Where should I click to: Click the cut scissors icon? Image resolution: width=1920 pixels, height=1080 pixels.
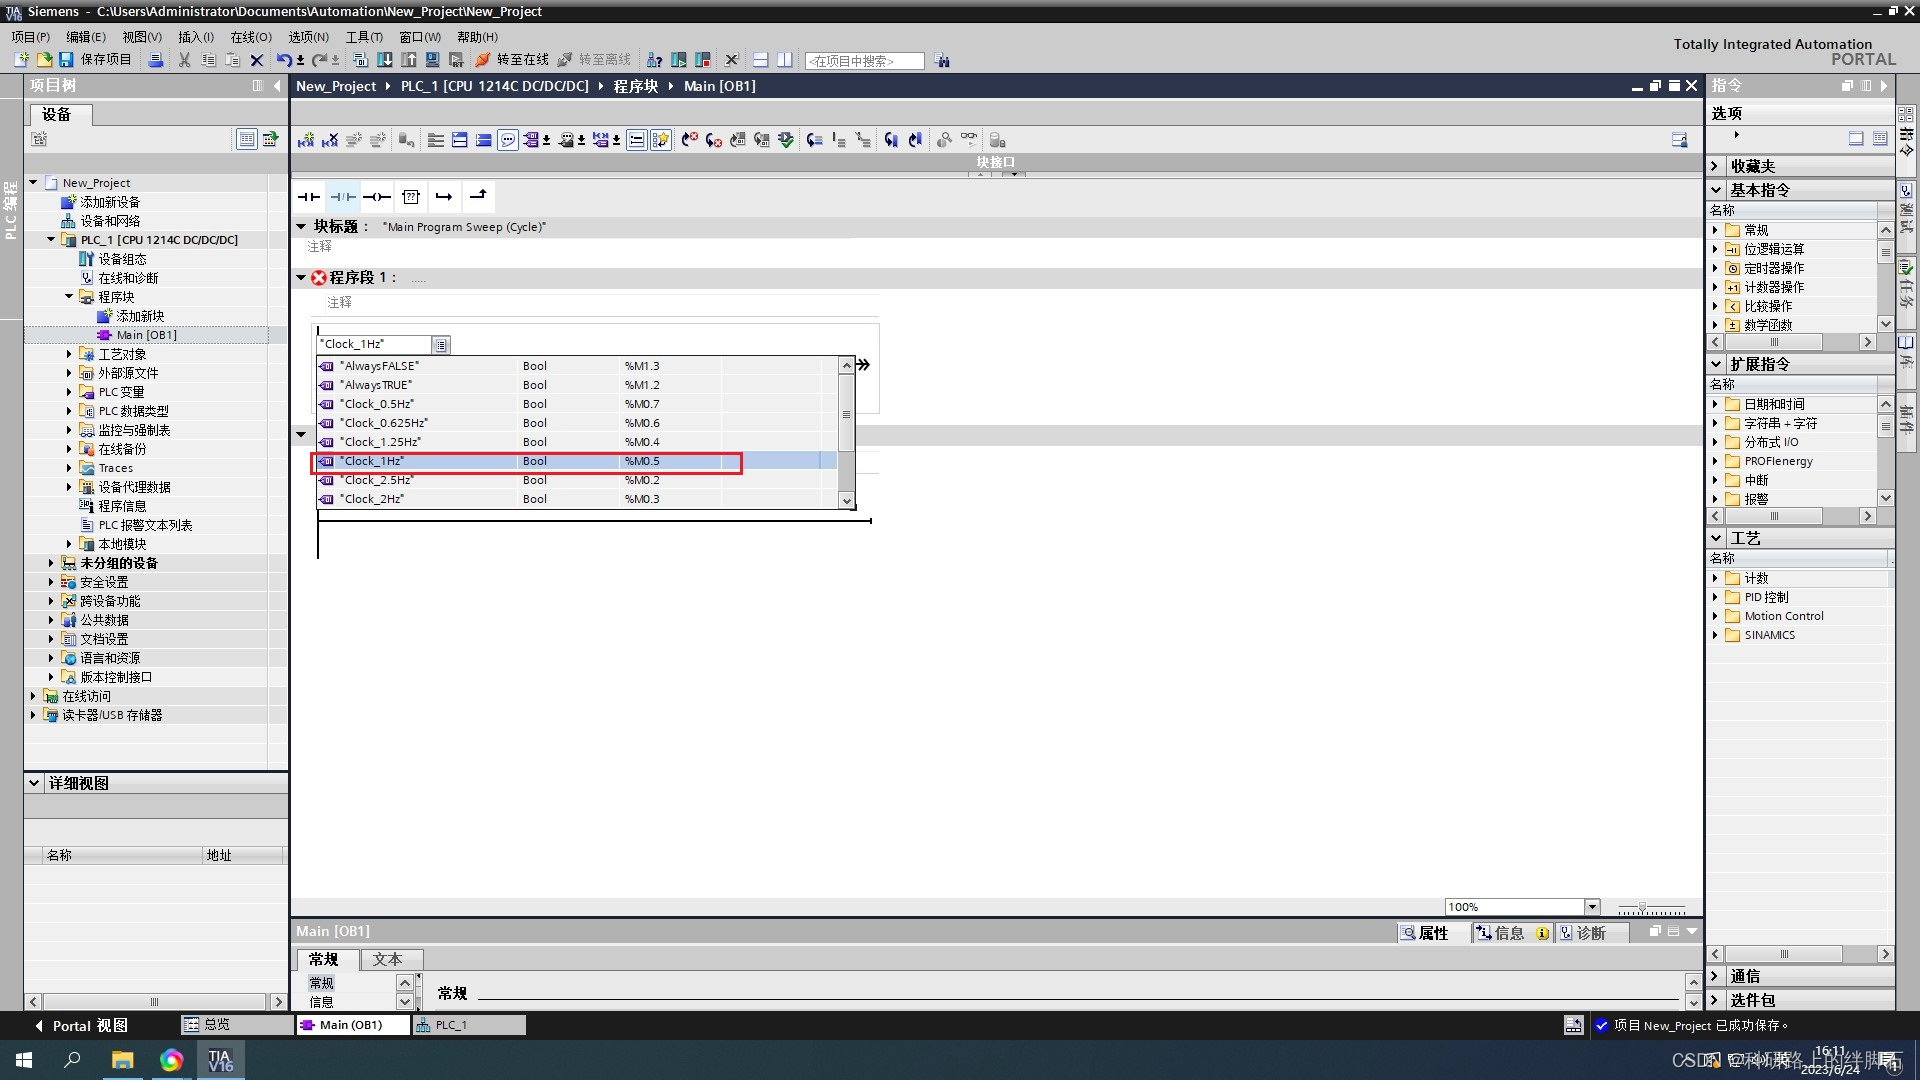184,60
